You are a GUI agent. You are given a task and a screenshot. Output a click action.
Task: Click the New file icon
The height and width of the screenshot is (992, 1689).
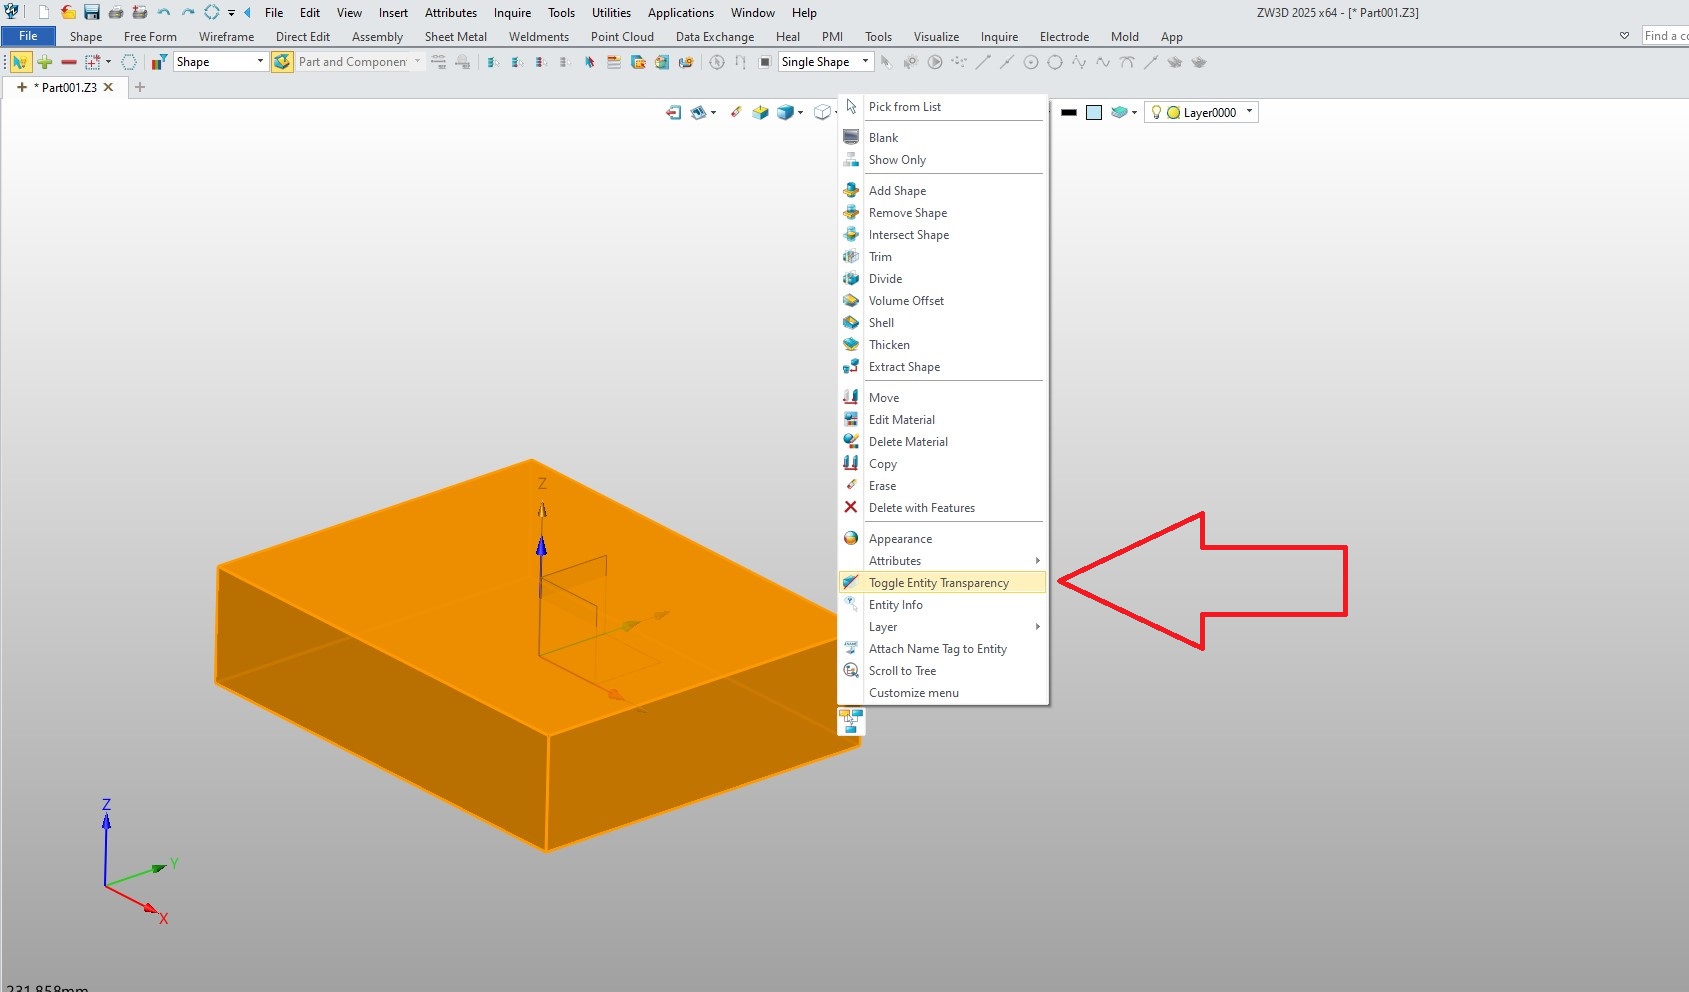click(43, 12)
